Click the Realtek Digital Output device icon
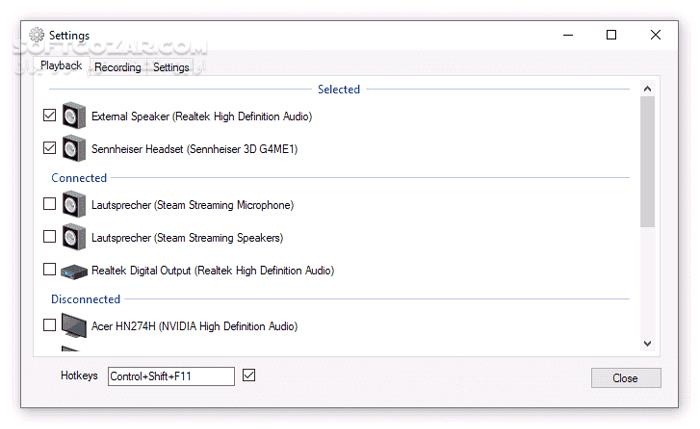This screenshot has width=700, height=429. (x=74, y=271)
